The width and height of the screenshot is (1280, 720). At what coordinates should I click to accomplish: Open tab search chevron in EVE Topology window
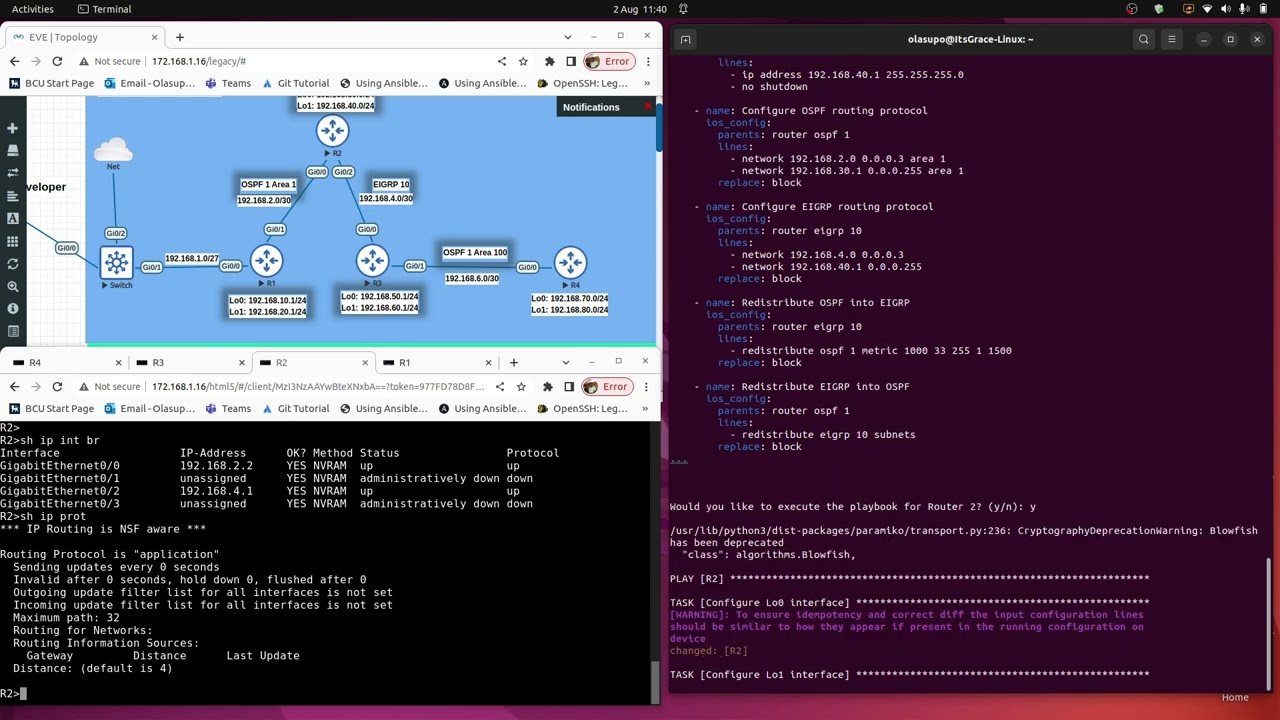pyautogui.click(x=567, y=37)
